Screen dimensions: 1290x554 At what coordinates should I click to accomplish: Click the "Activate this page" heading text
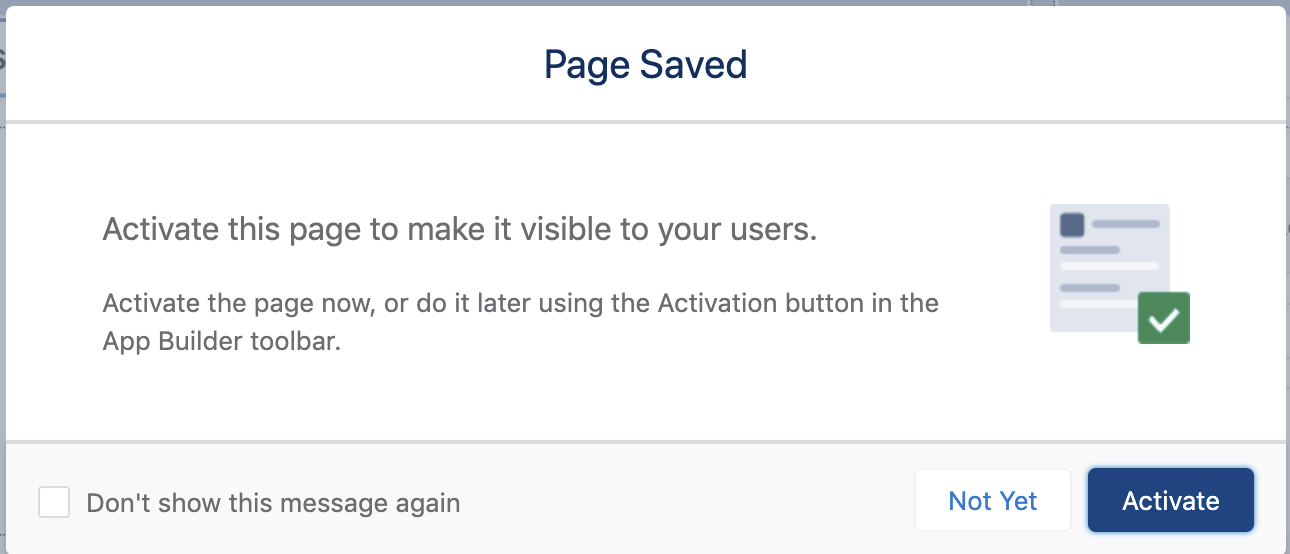pos(460,230)
